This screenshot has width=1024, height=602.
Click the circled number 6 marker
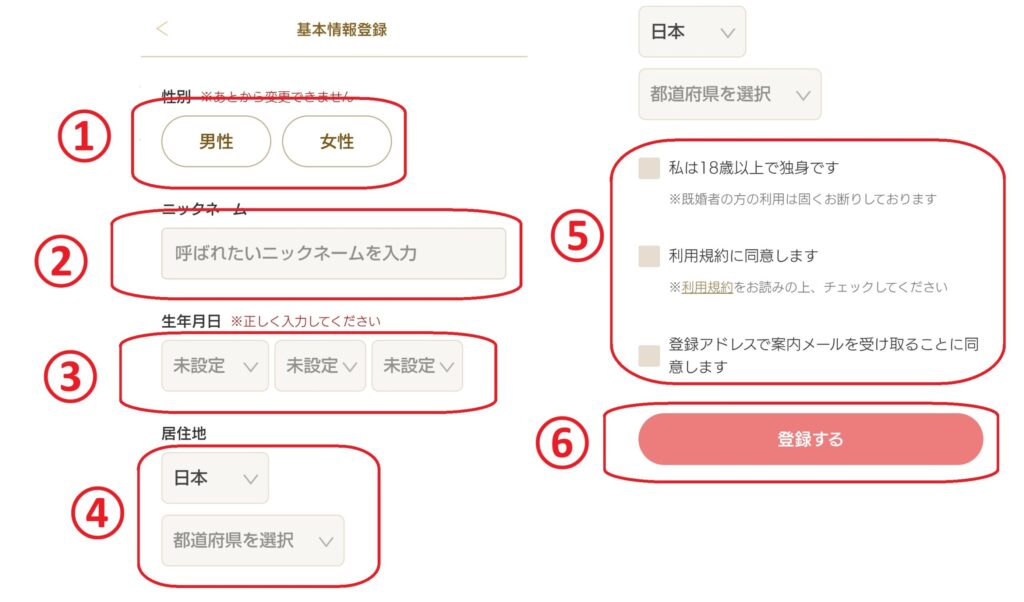561,442
